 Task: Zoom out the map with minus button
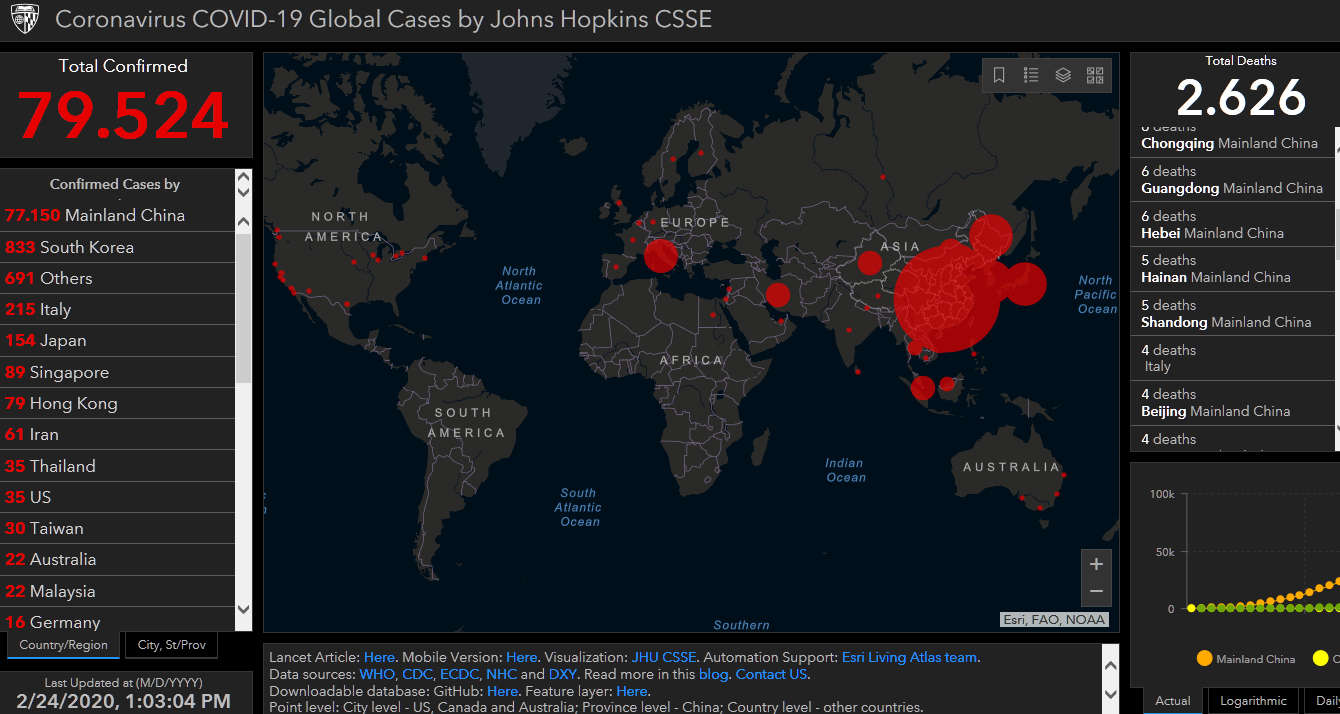[1096, 592]
